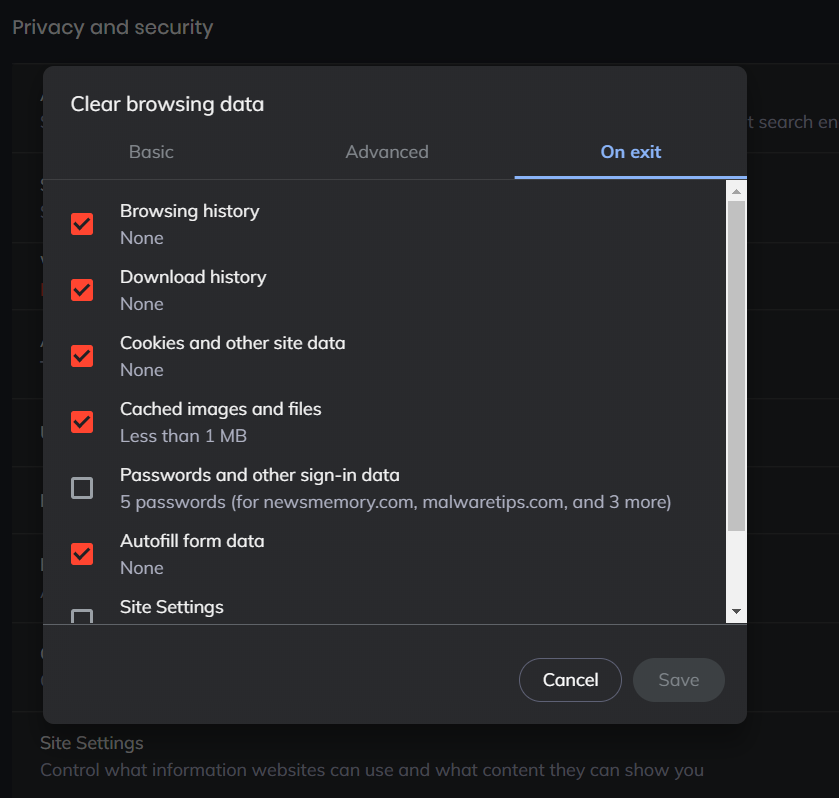The width and height of the screenshot is (839, 798).
Task: Click the "5 passwords" description text
Action: (395, 502)
